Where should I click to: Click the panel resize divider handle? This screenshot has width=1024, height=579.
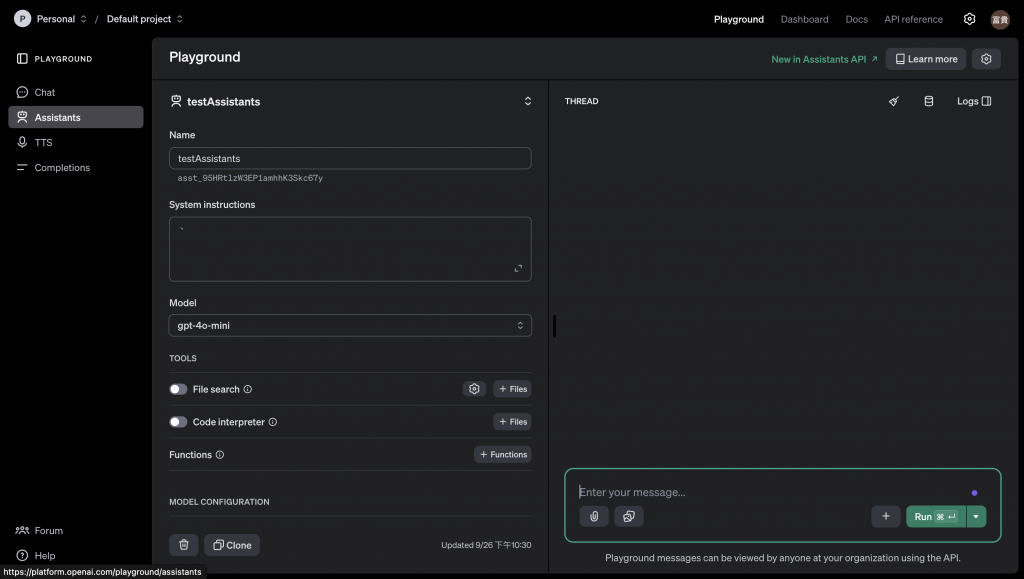pos(554,326)
